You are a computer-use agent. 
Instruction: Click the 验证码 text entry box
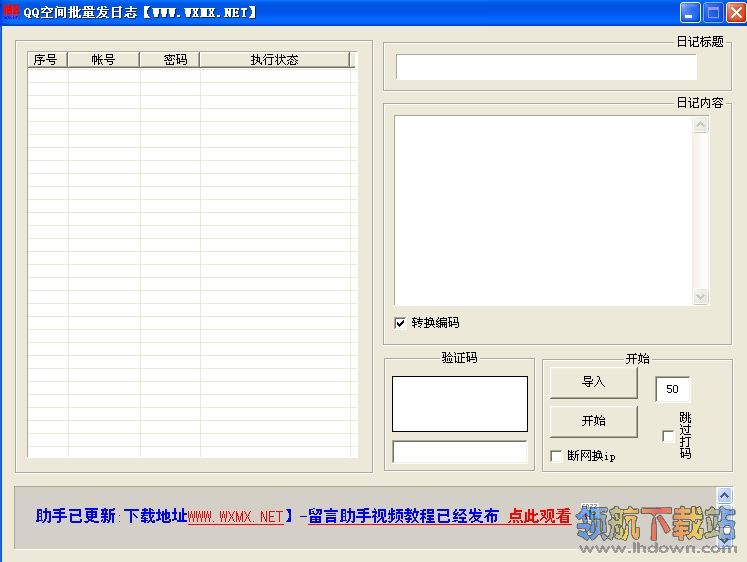[x=460, y=452]
